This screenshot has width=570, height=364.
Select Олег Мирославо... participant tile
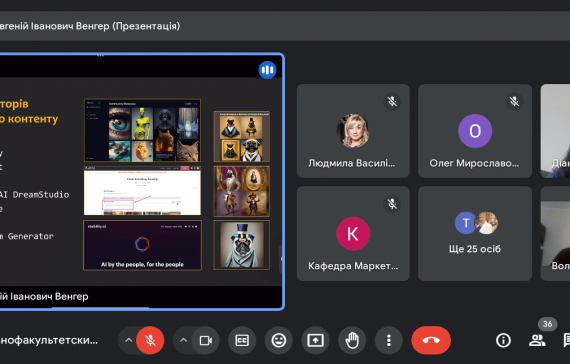475,131
